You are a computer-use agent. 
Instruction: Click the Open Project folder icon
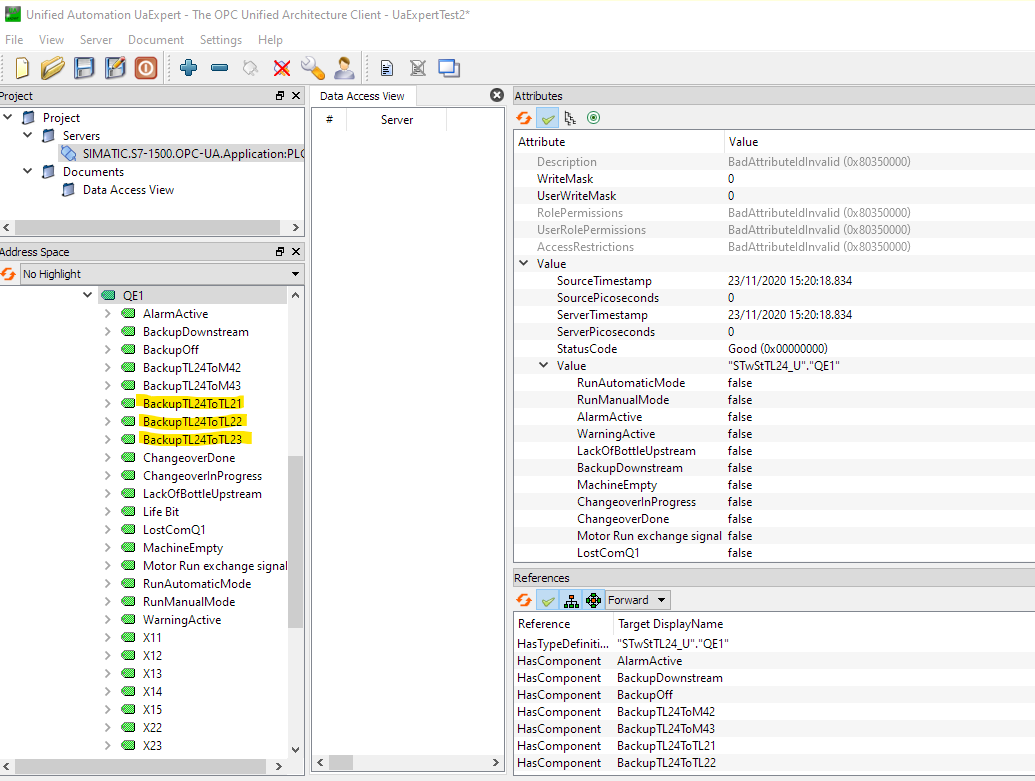tap(53, 67)
